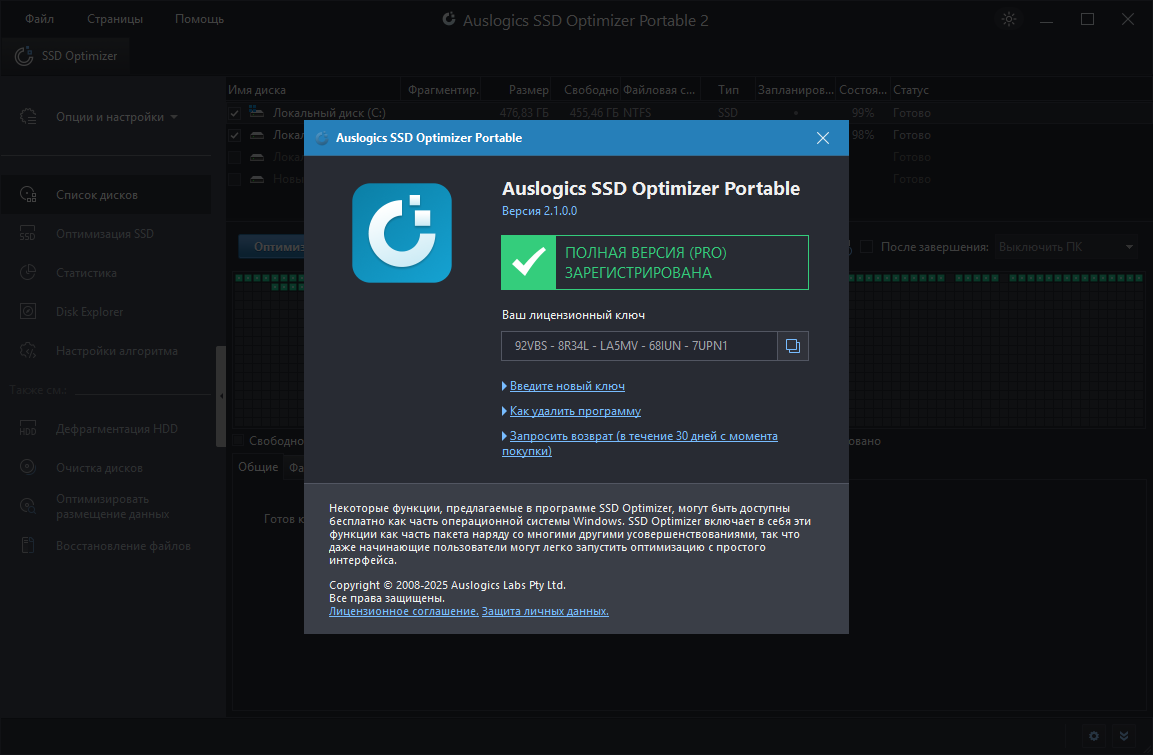
Task: Click the Состоя... column header
Action: (863, 90)
